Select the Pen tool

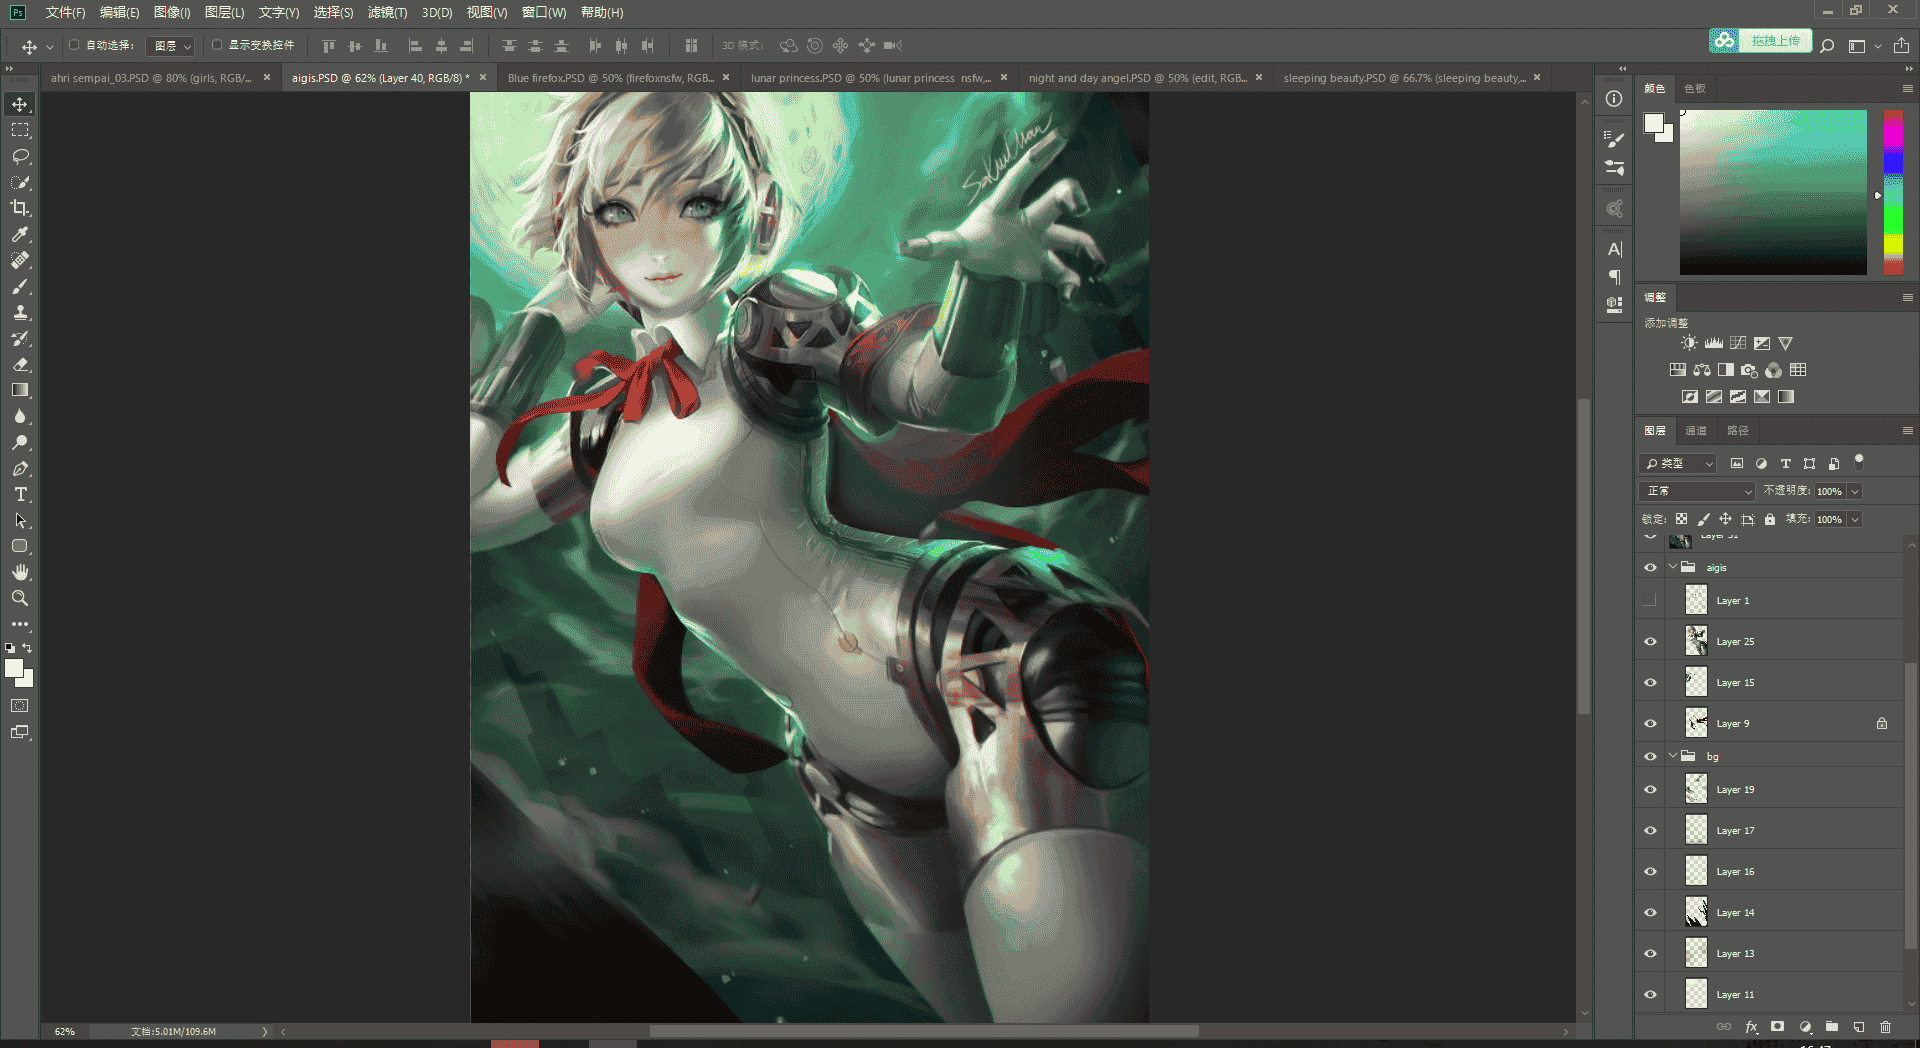pos(20,469)
